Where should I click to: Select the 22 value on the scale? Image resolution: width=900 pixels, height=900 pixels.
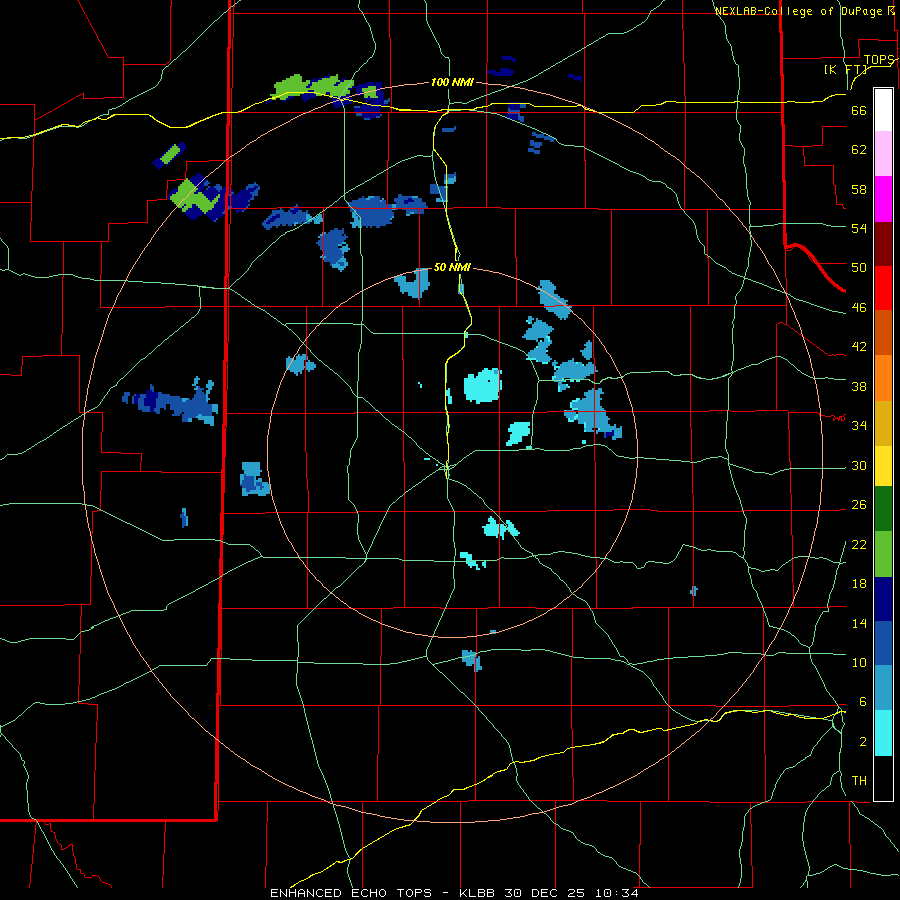coord(859,544)
